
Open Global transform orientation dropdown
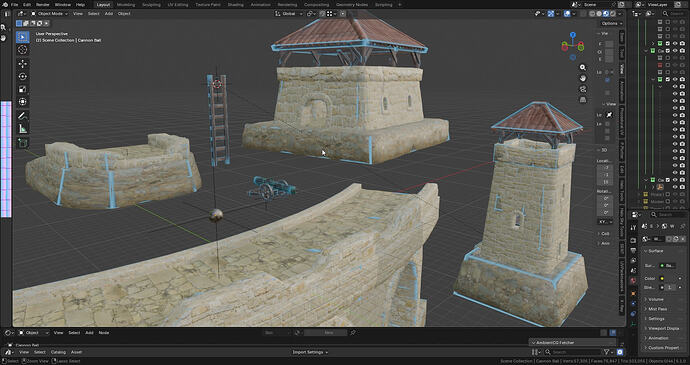pos(289,14)
